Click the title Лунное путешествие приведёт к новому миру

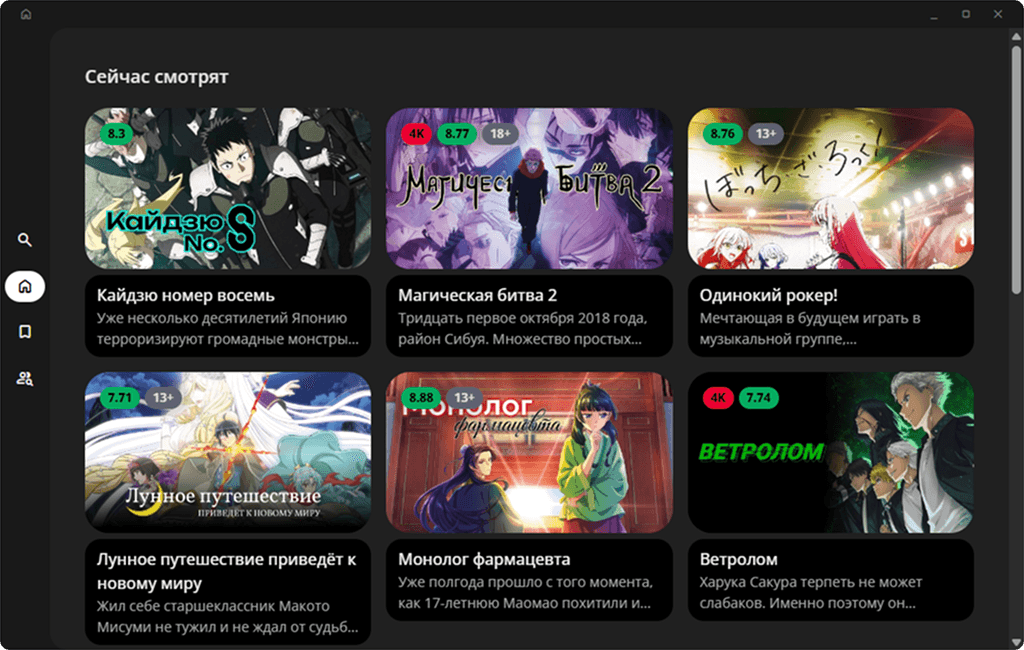coord(227,571)
